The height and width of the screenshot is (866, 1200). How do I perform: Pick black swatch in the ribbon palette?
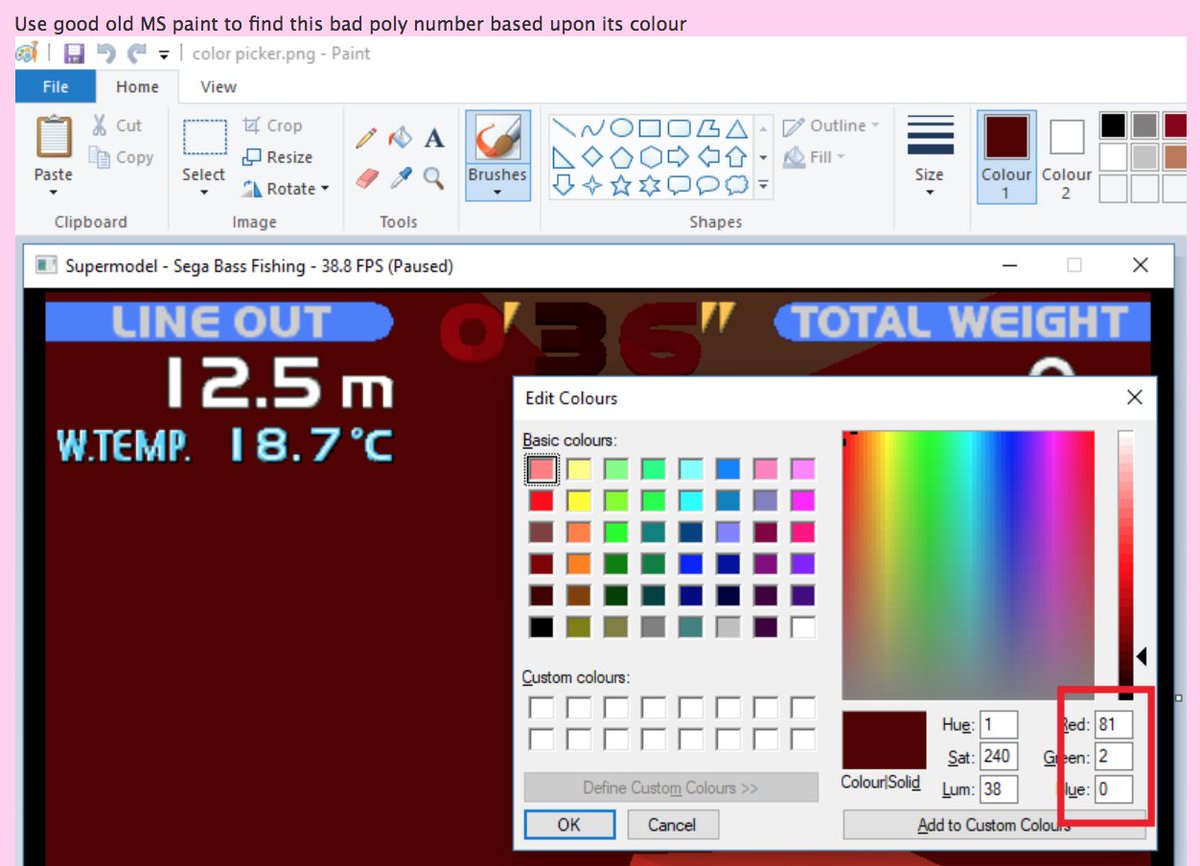pos(1114,125)
